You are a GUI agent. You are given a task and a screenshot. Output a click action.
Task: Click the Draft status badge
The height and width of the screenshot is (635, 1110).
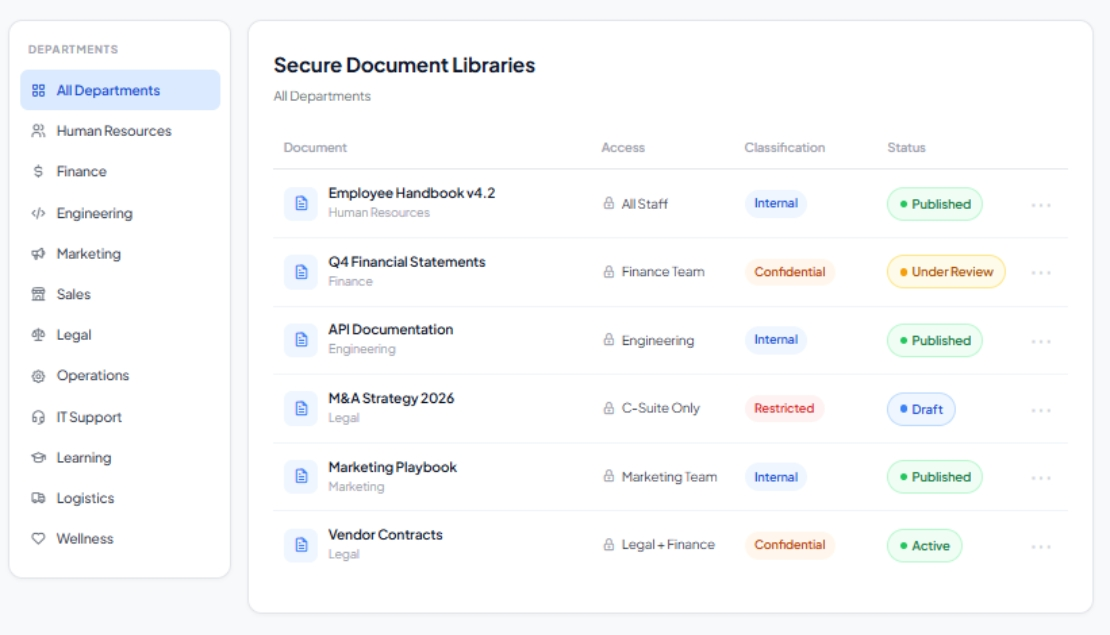pos(921,409)
